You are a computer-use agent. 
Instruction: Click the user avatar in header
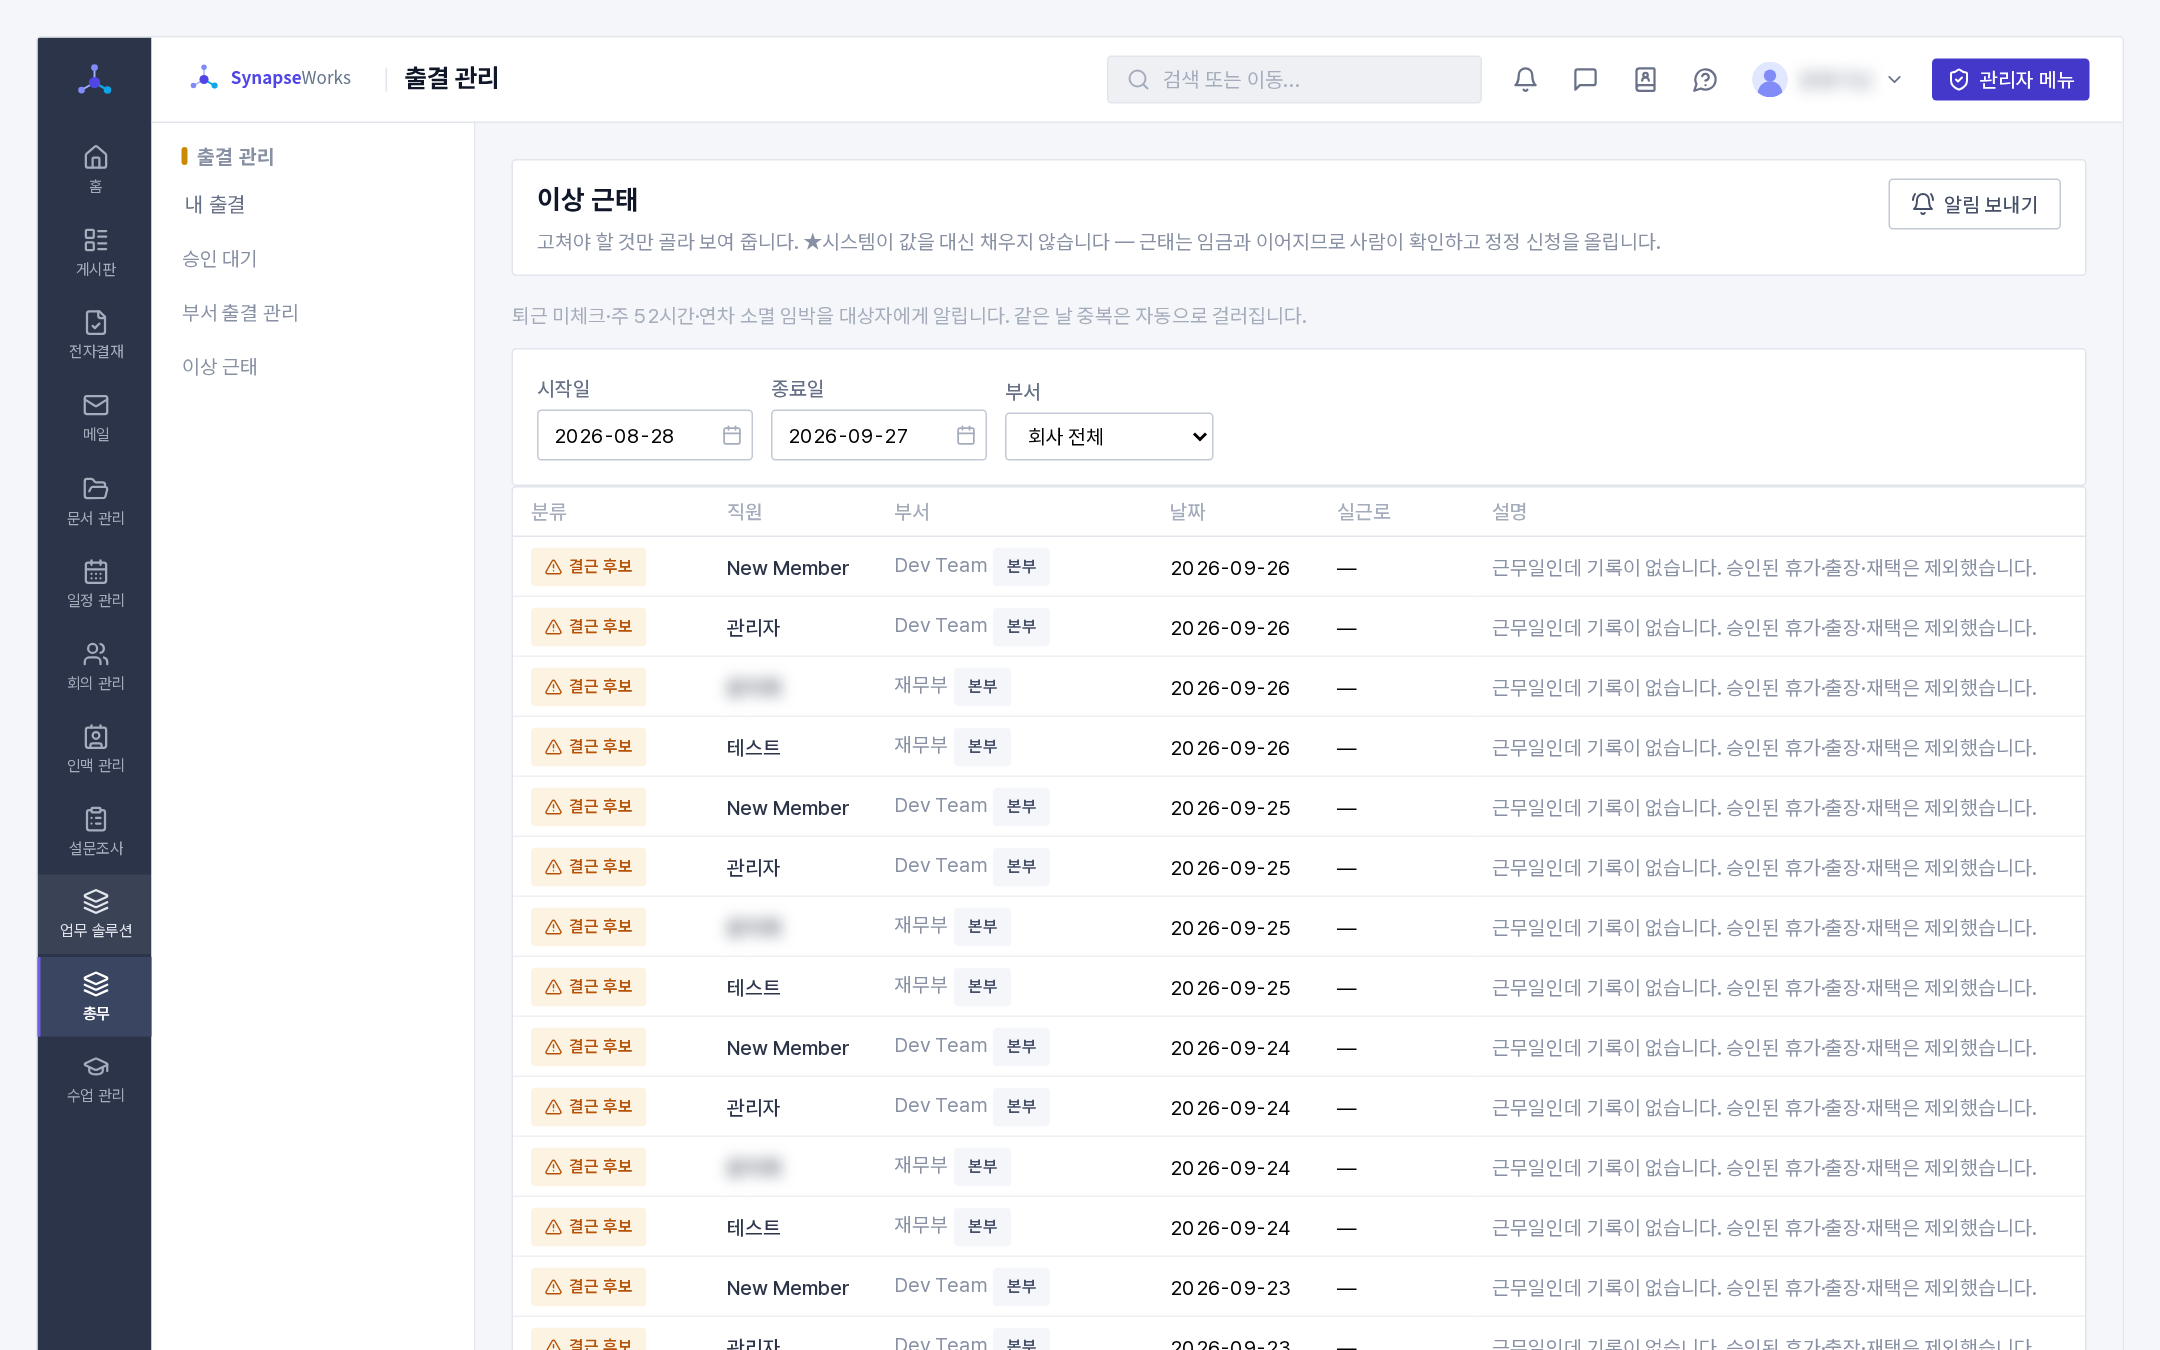pyautogui.click(x=1770, y=79)
